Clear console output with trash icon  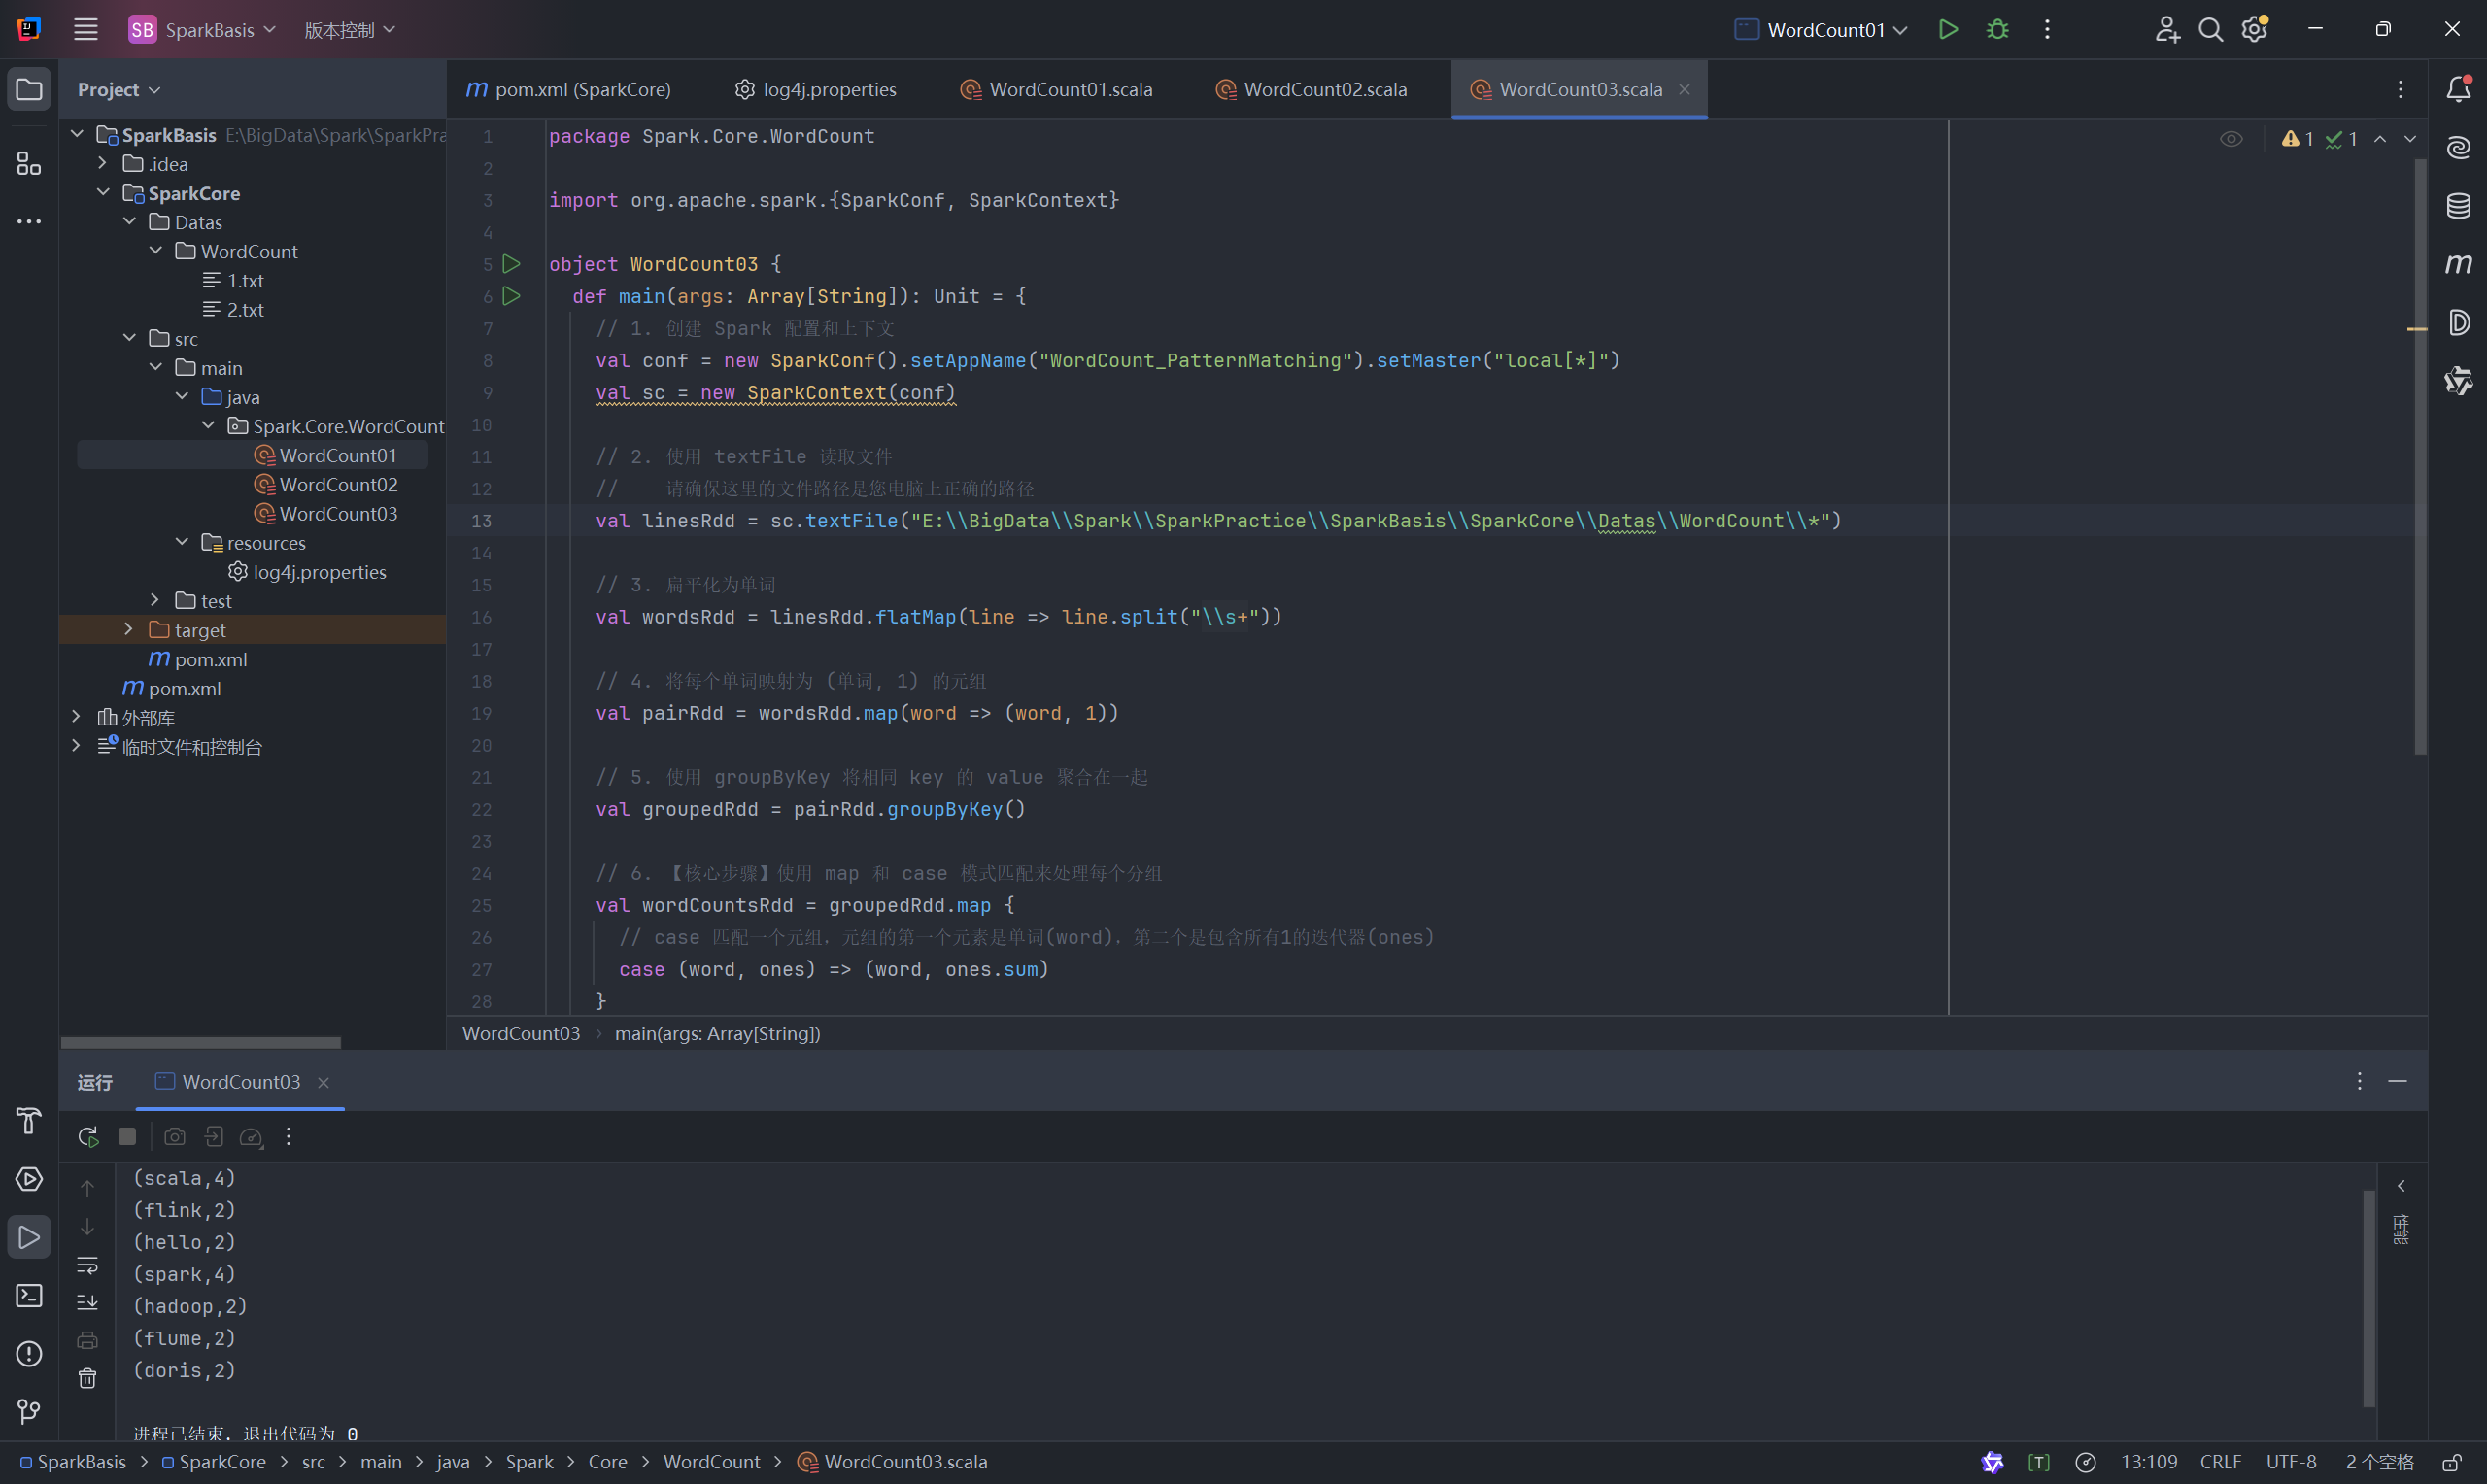88,1378
